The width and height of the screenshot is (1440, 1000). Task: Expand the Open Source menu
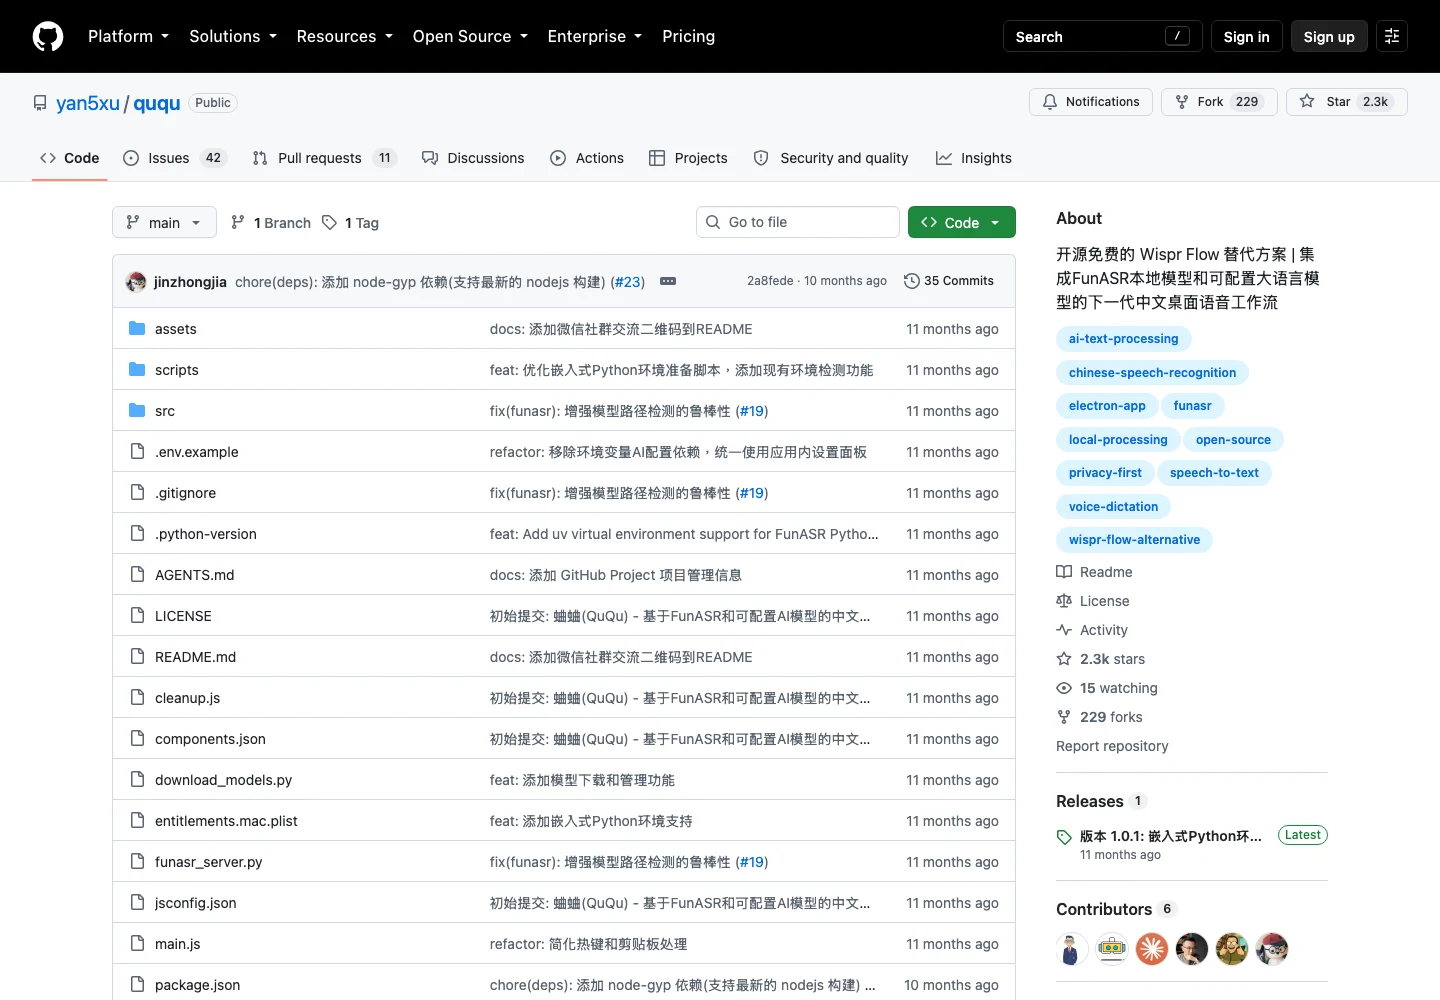click(x=470, y=36)
